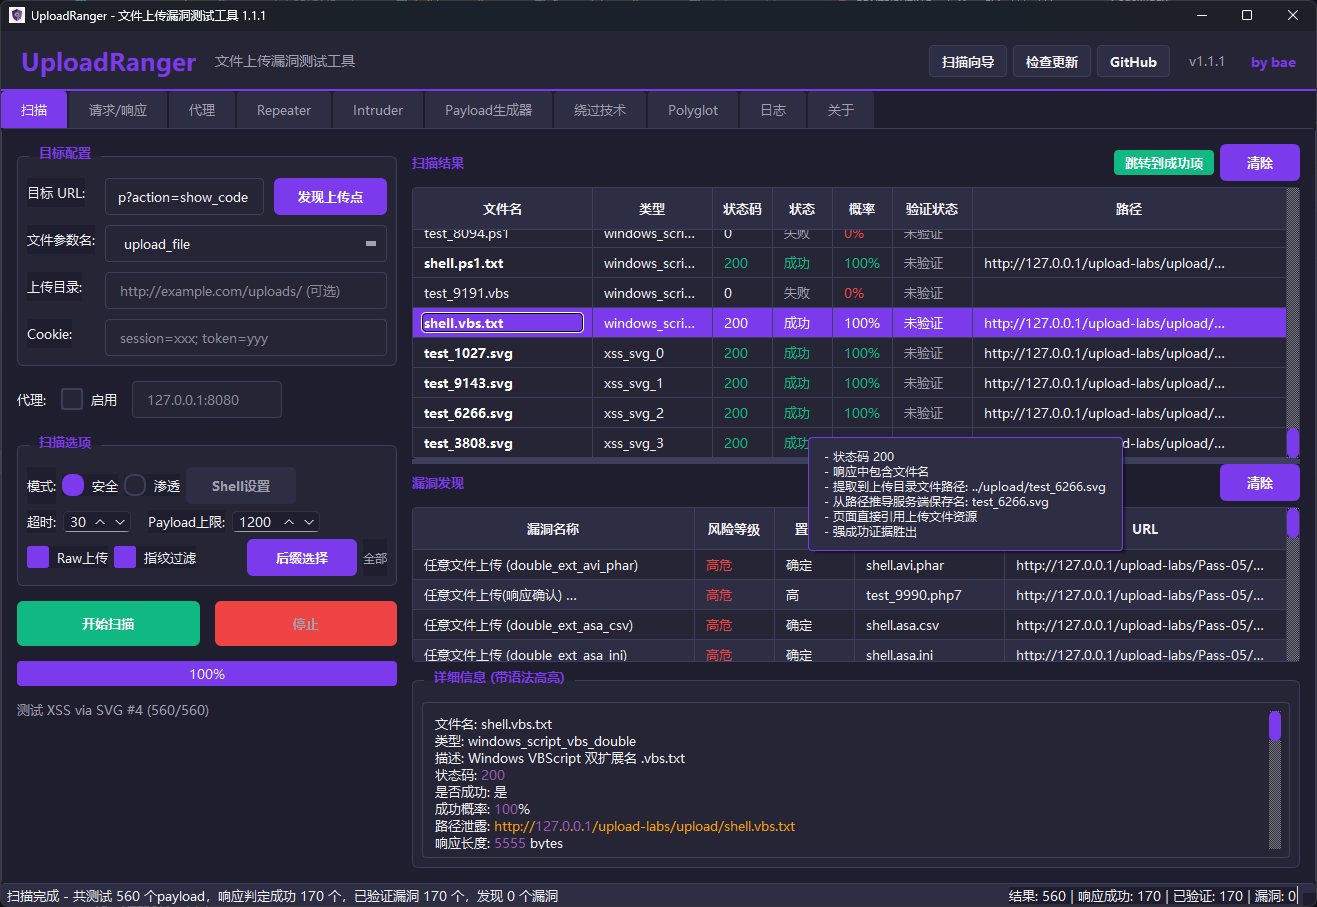Click the 验证状态 column header
The image size is (1317, 907).
932,209
